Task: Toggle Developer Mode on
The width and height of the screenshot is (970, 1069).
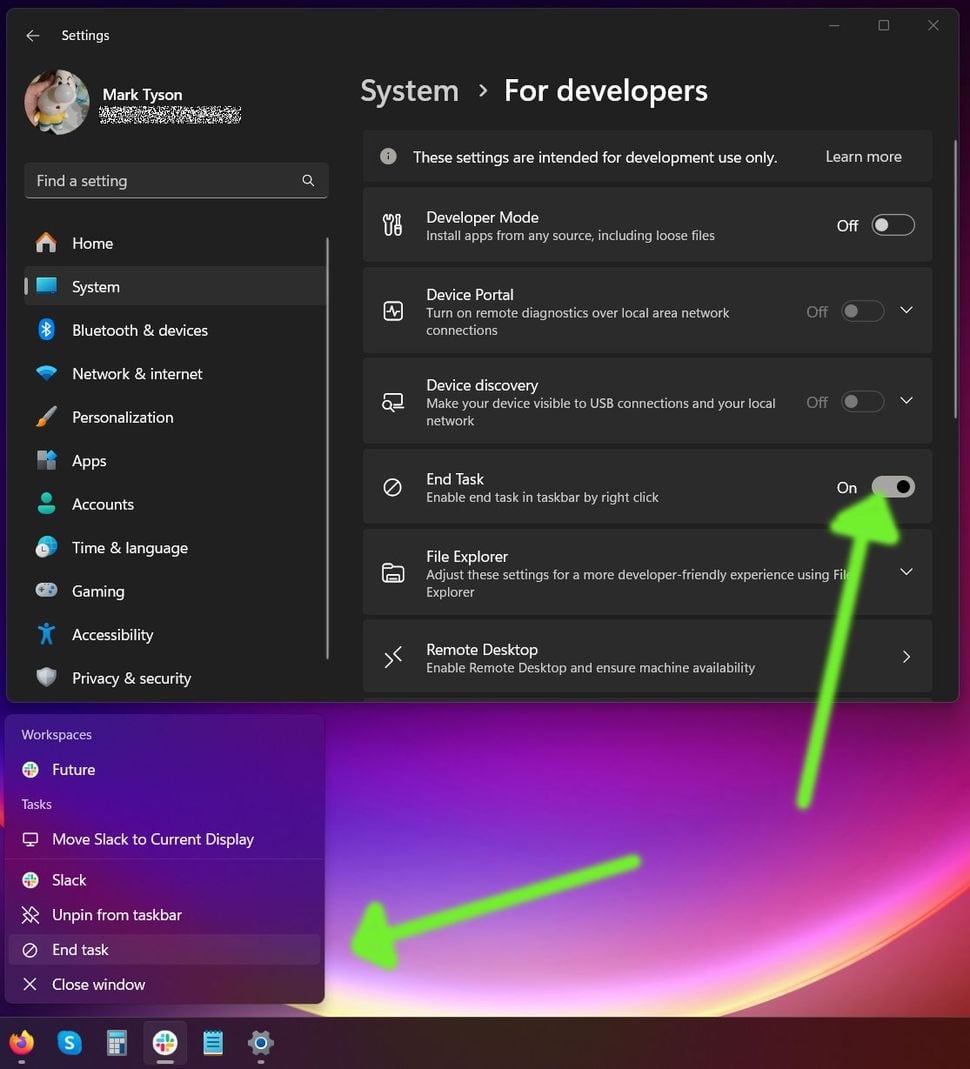Action: [x=892, y=225]
